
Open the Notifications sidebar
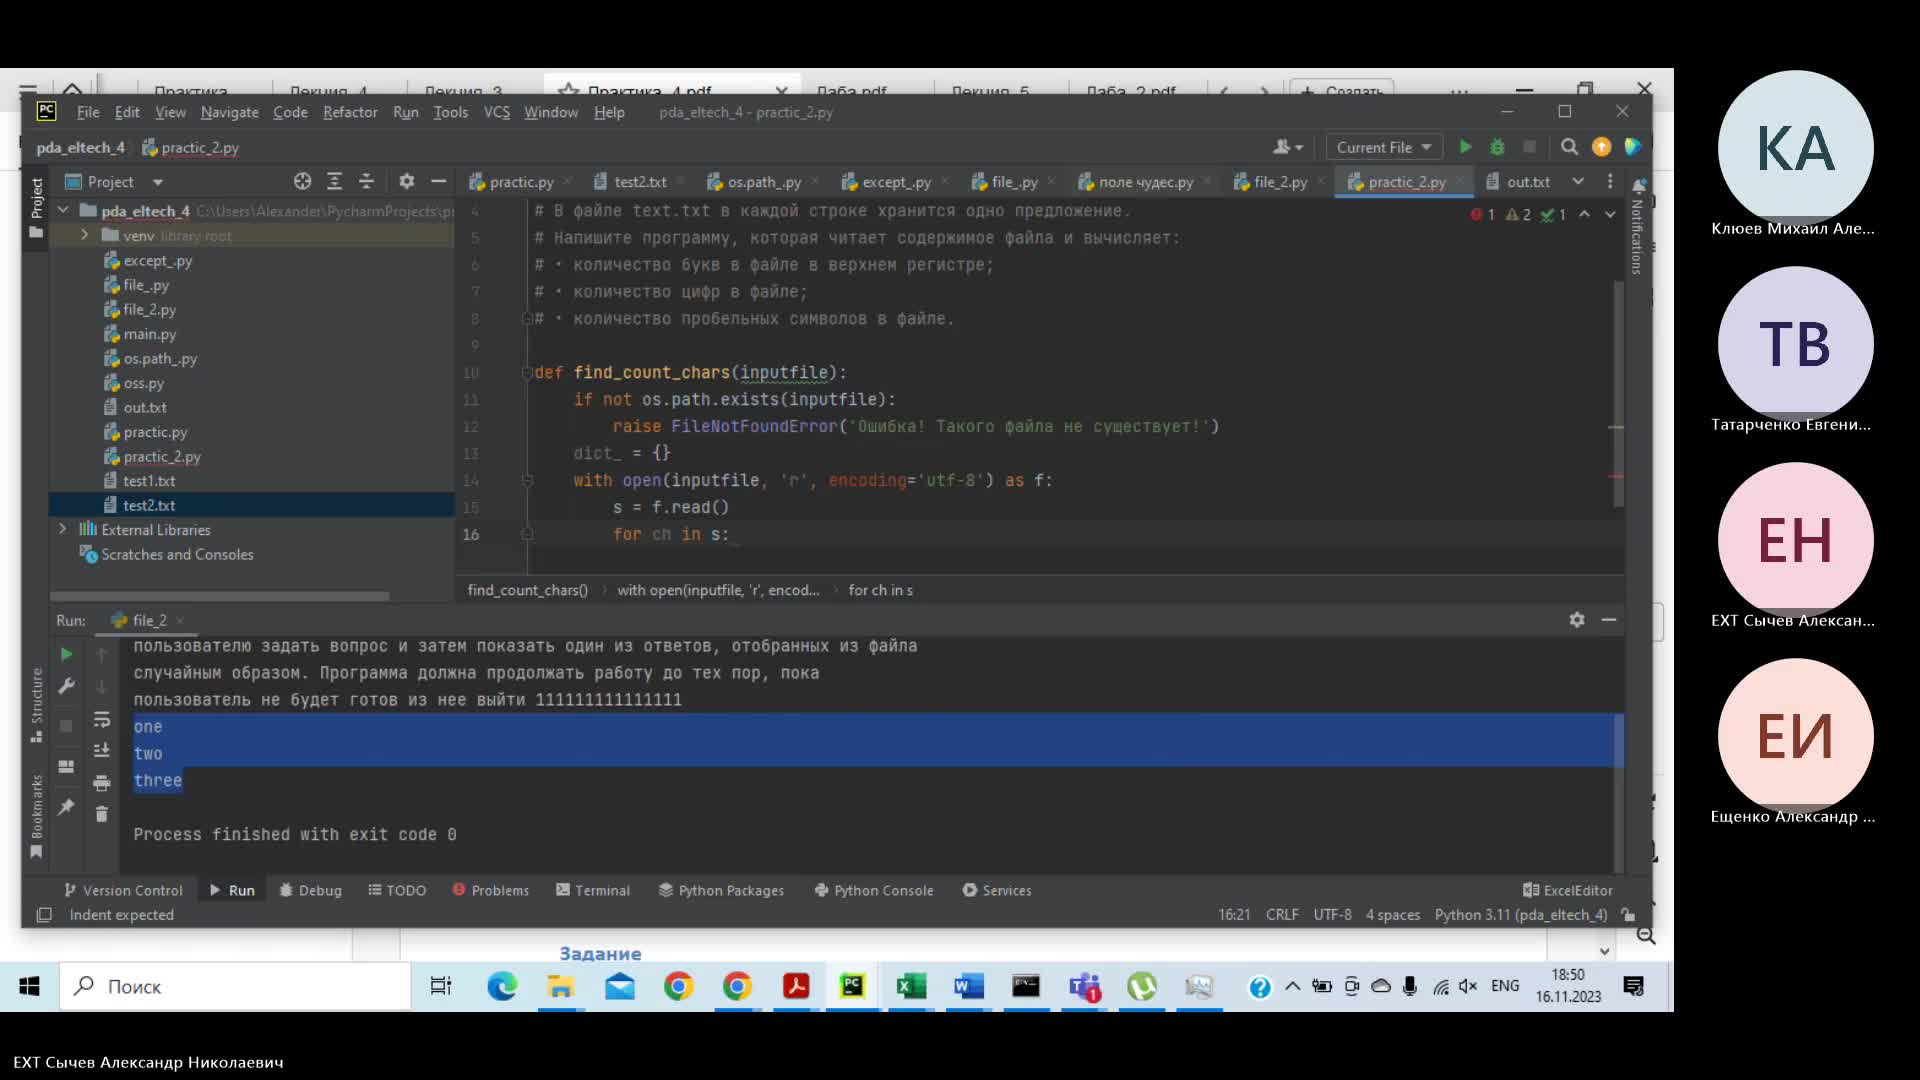[x=1638, y=227]
